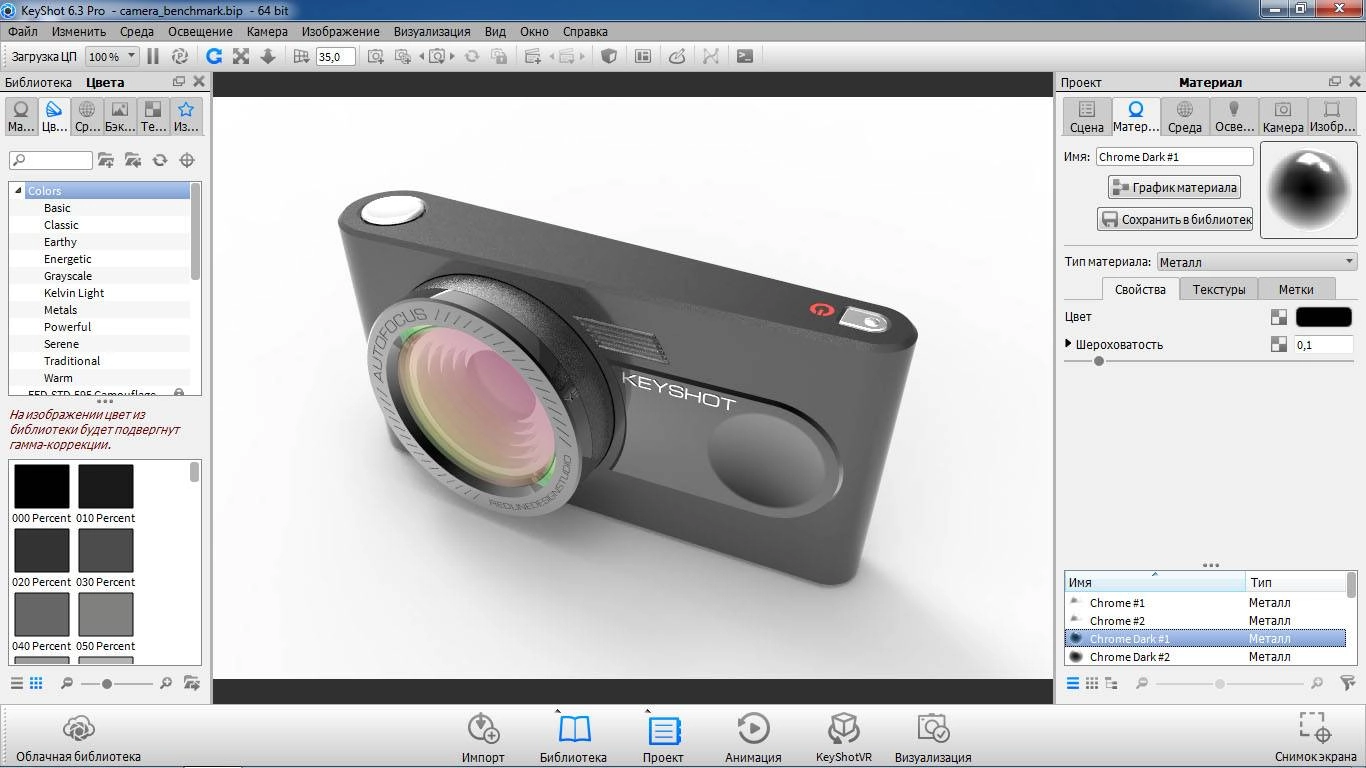Select the 030 Percent gray swatch
1366x768 pixels.
[106, 550]
